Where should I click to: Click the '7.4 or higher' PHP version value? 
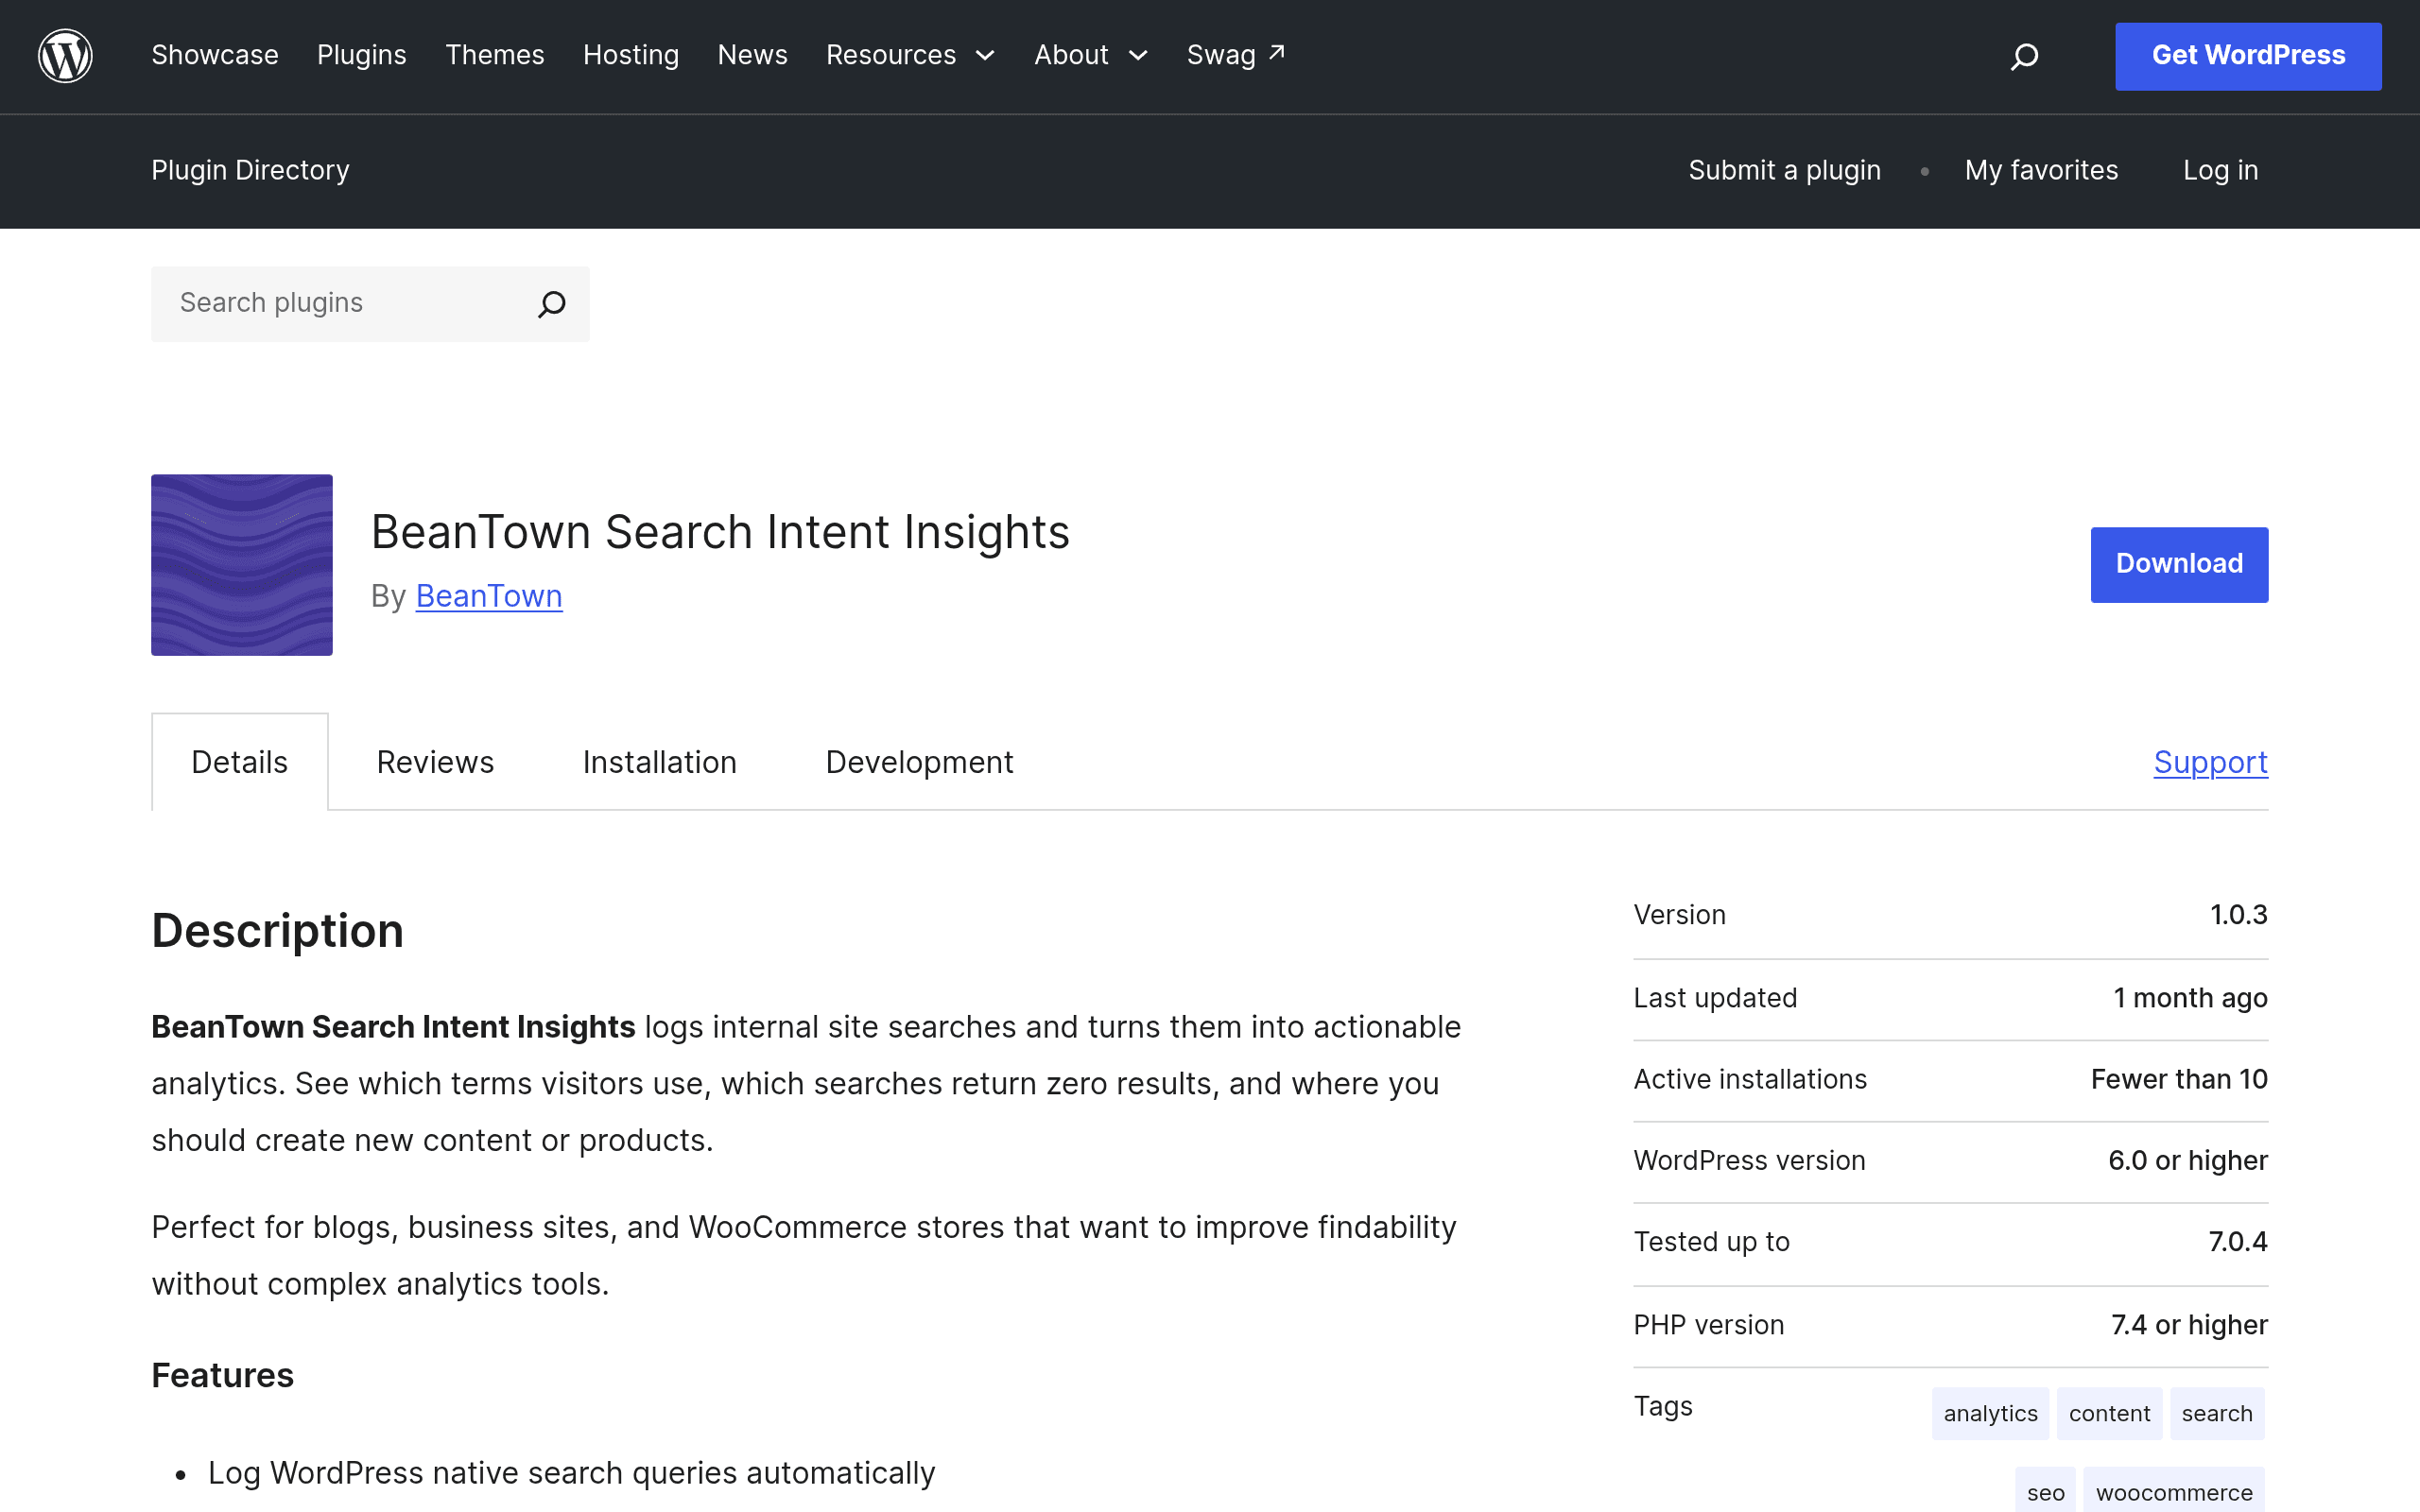point(2189,1325)
